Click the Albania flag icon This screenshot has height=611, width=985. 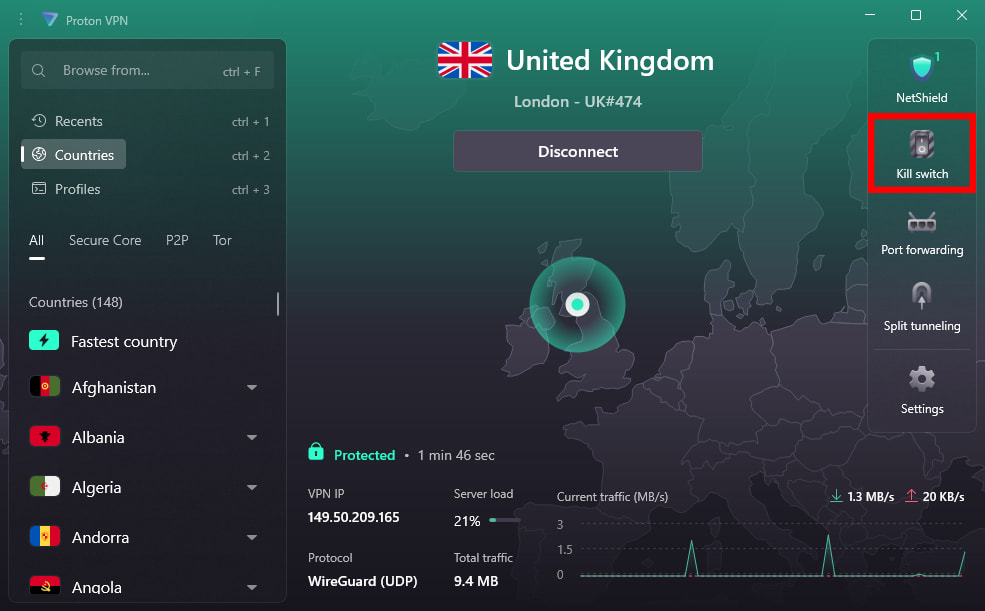[45, 436]
